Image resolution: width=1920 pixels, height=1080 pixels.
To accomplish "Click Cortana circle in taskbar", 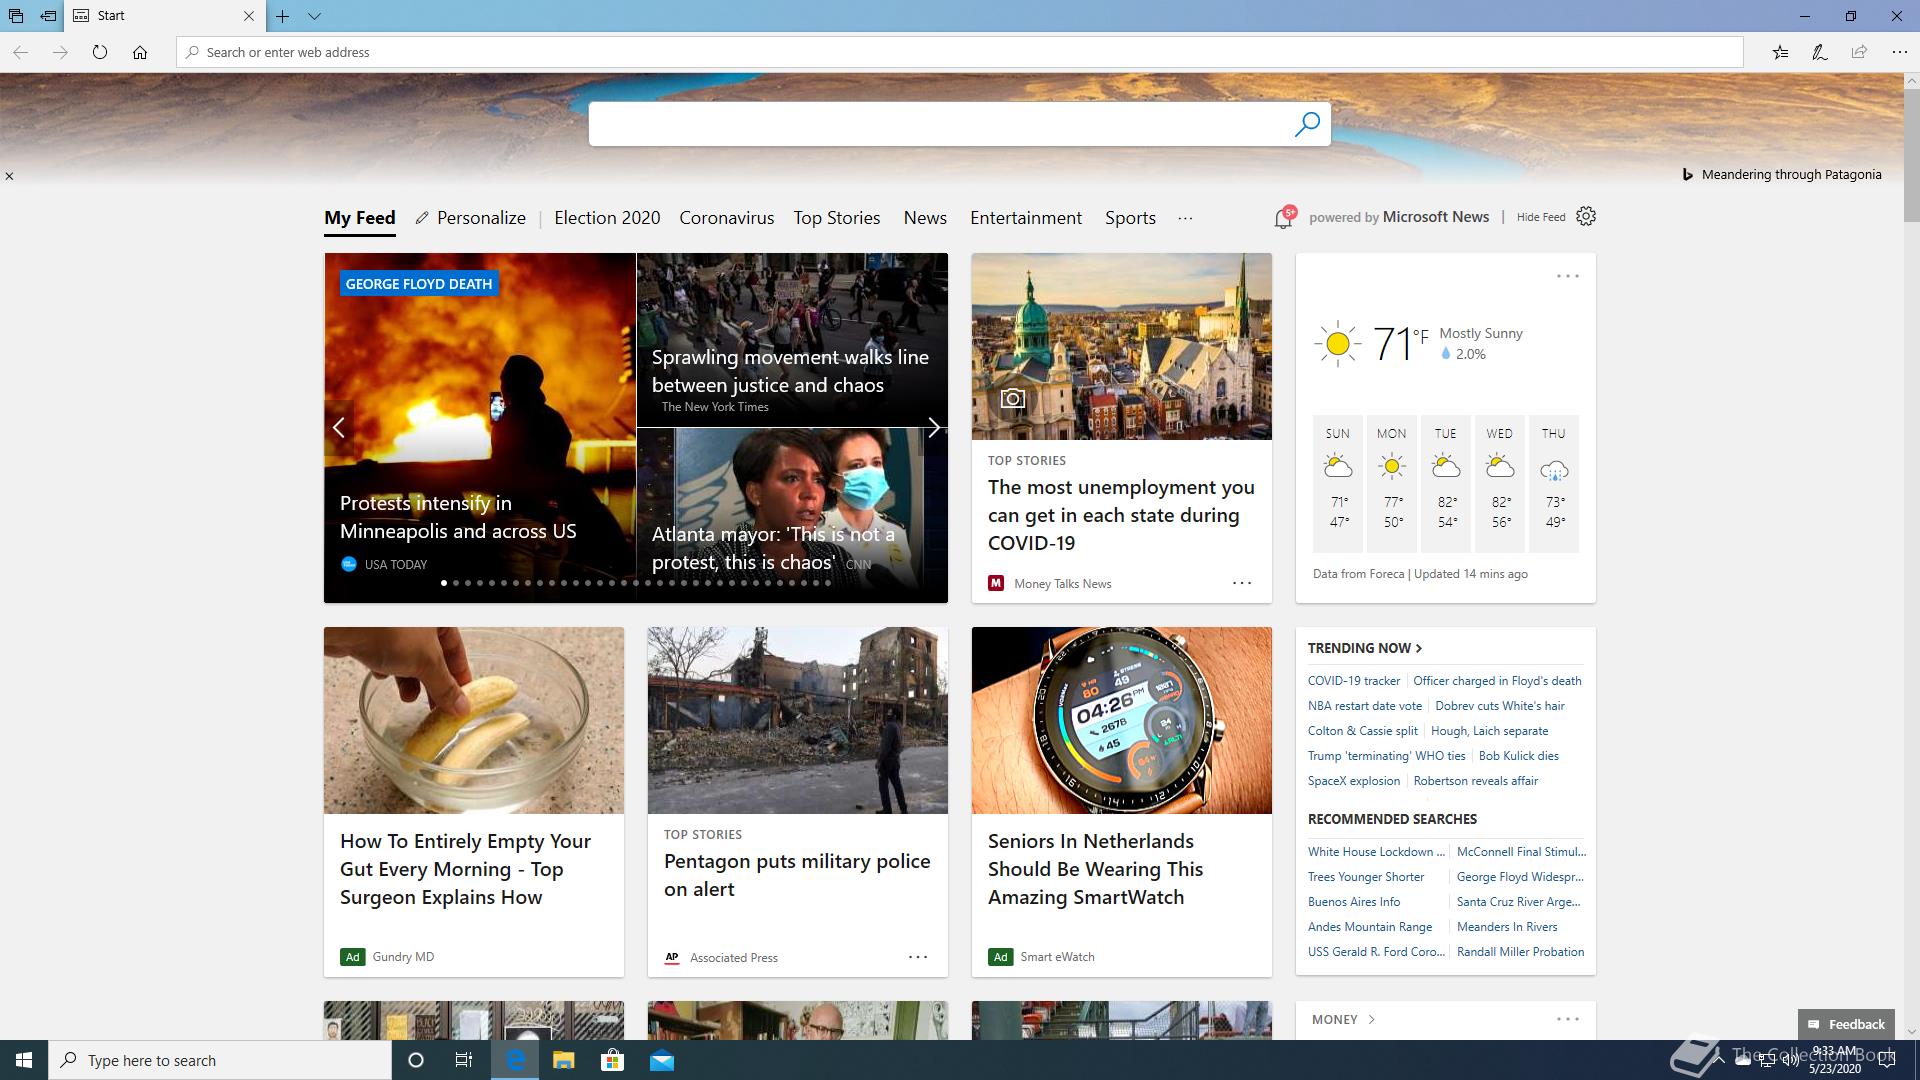I will 416,1060.
